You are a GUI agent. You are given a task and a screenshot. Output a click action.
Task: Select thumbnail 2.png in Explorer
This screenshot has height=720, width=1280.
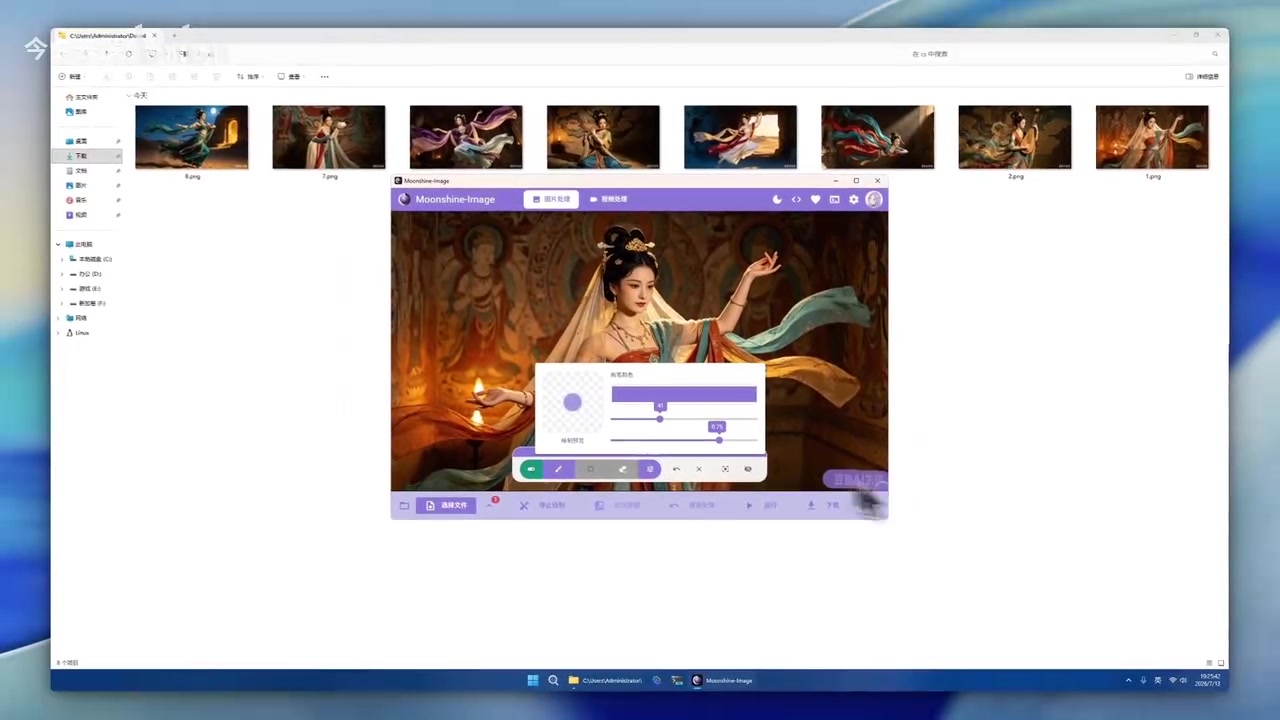point(1015,138)
